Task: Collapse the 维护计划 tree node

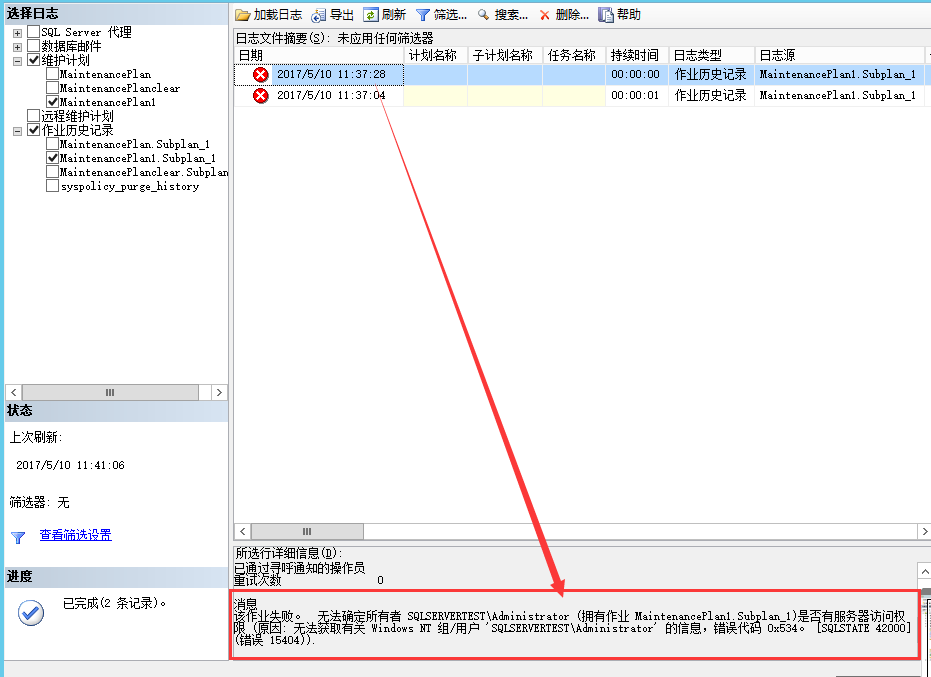Action: pos(17,61)
